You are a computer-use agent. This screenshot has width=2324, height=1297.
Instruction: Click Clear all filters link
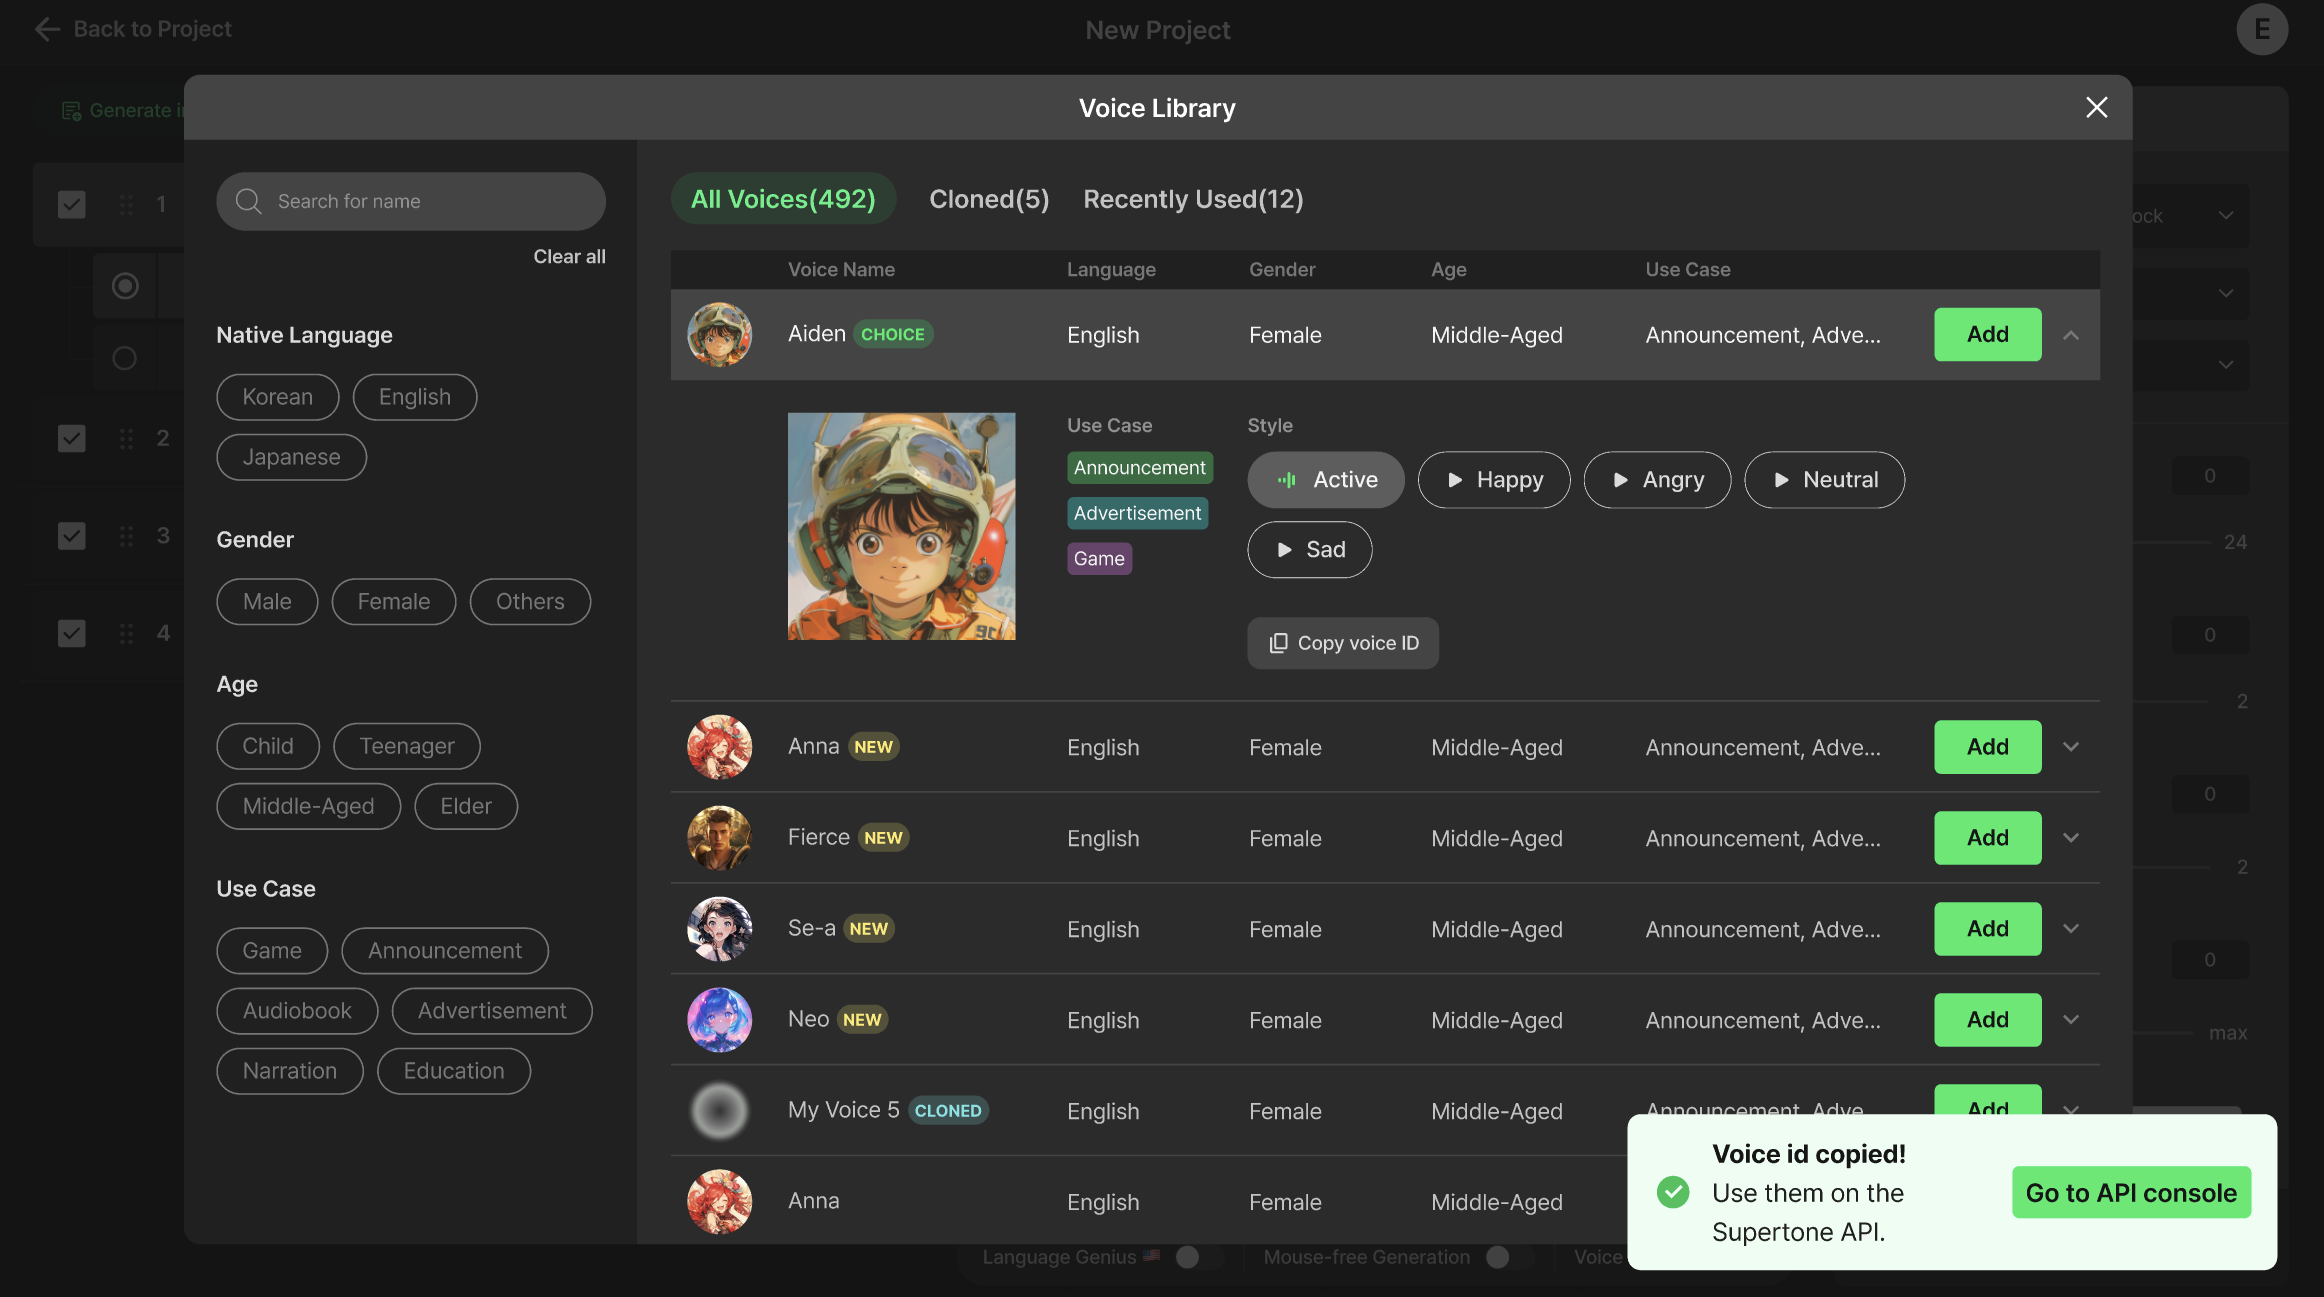coord(569,257)
